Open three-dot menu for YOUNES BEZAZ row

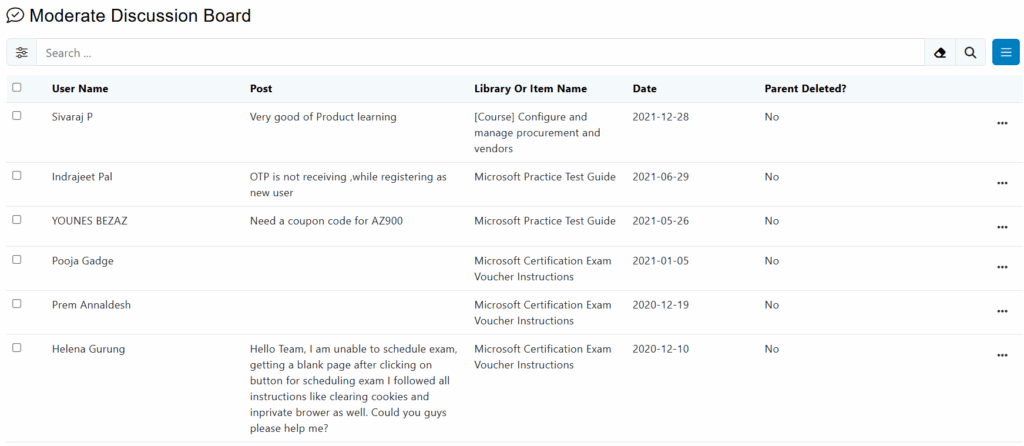1002,227
